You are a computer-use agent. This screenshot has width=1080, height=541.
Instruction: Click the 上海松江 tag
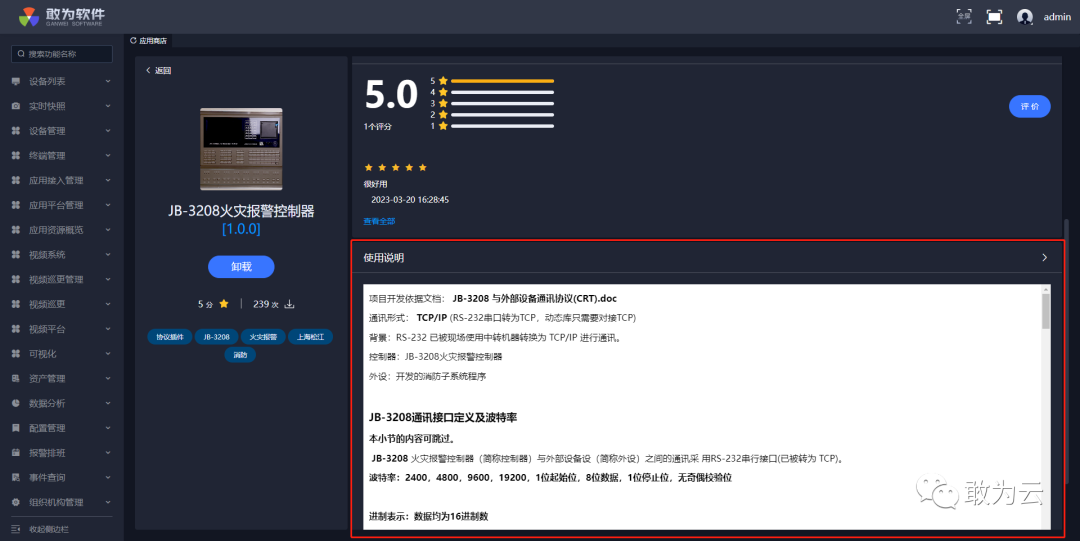click(310, 337)
